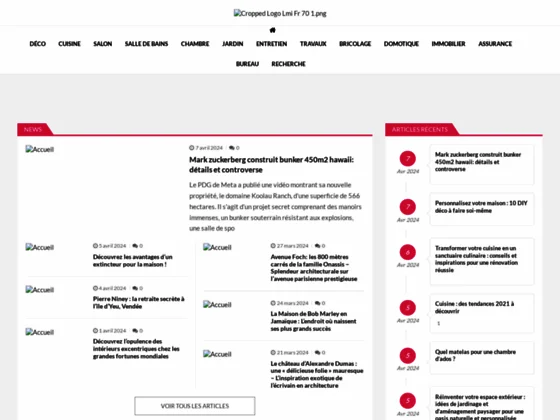This screenshot has width=560, height=420.
Task: Click the red date badge beside Quel matelas article
Action: 408,355
